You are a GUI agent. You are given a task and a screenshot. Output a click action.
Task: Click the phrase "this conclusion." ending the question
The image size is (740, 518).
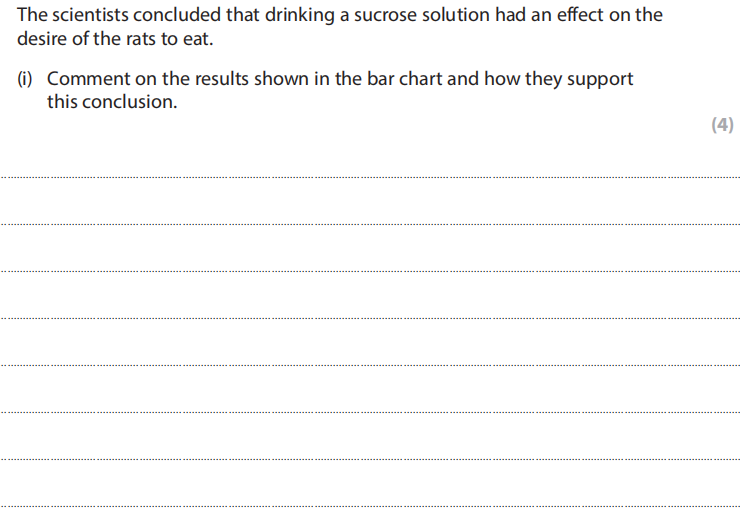(x=111, y=102)
